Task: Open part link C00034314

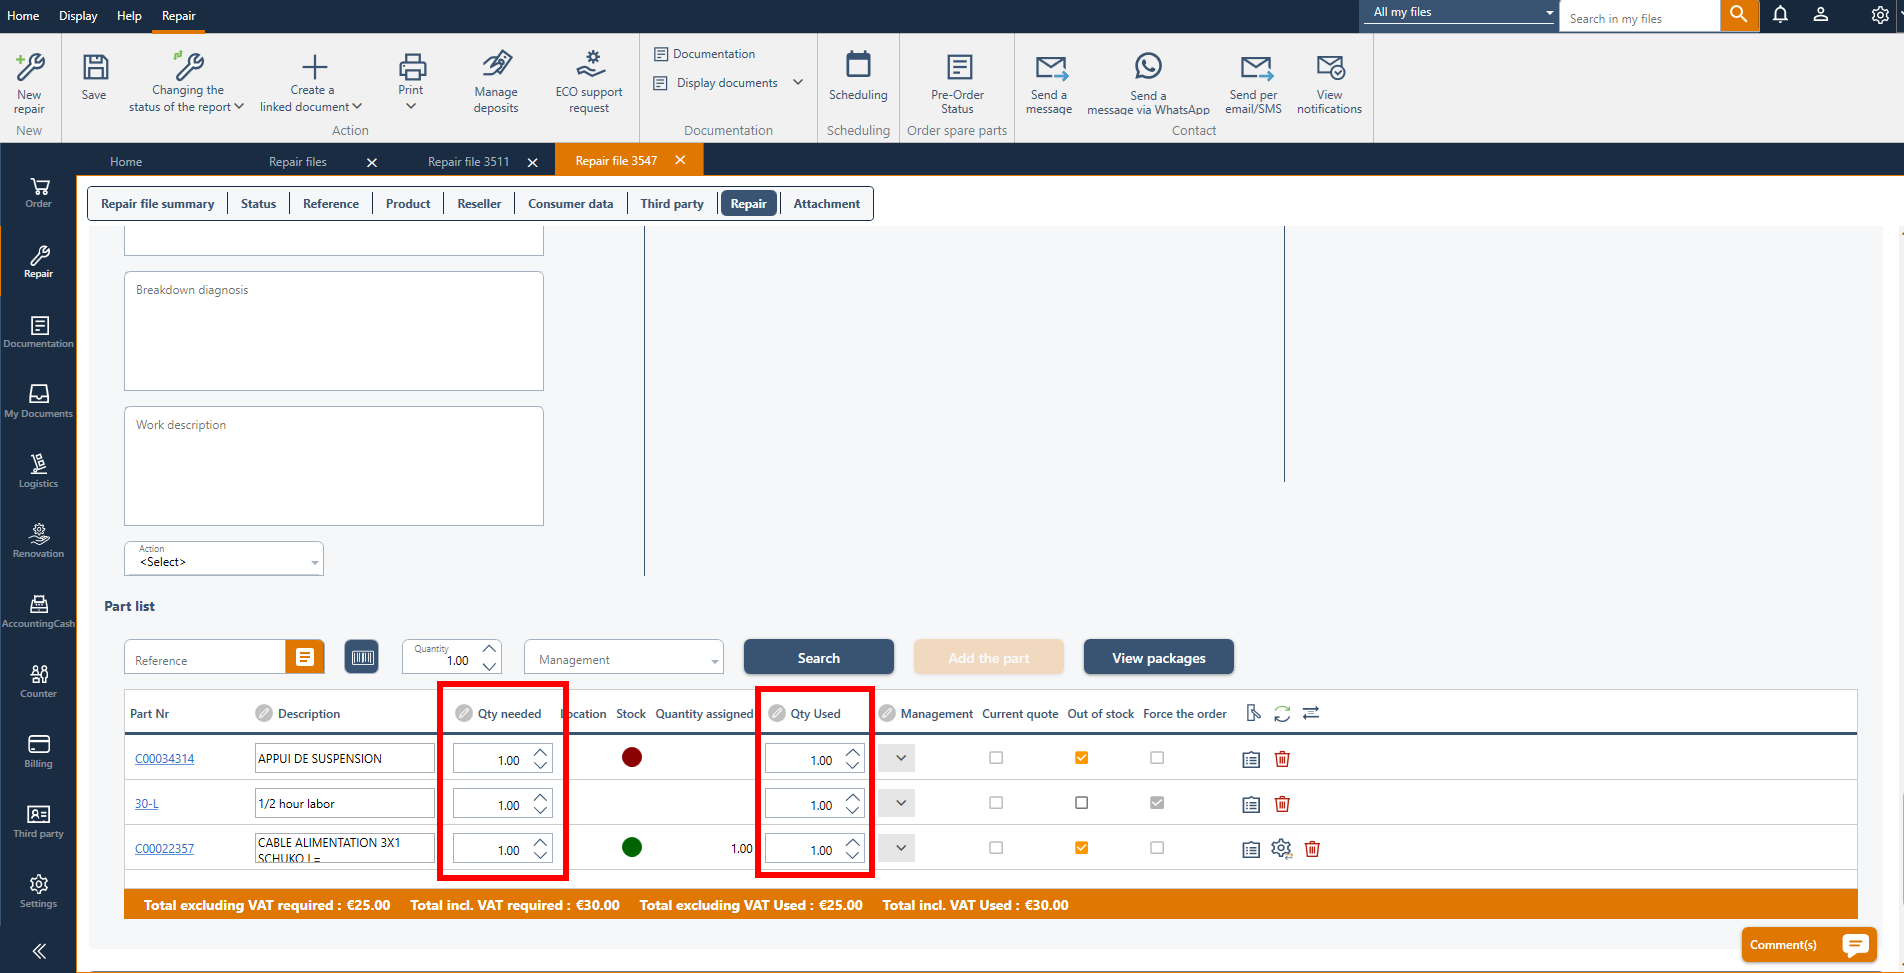Action: (165, 759)
